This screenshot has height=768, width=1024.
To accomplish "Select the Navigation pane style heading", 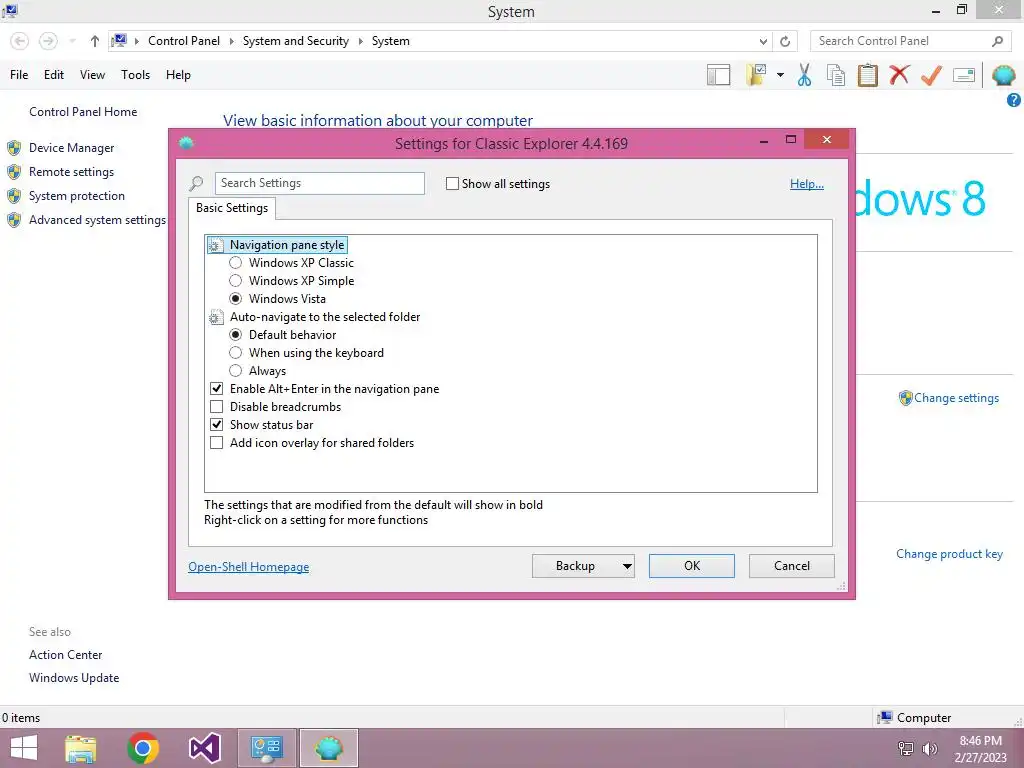I will tap(287, 245).
